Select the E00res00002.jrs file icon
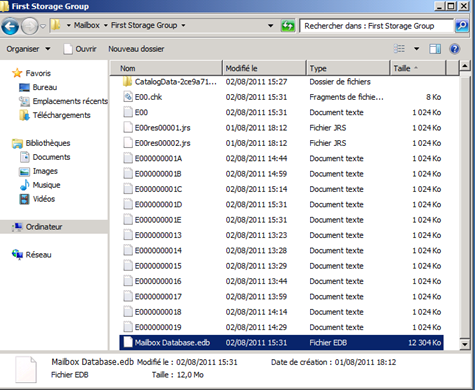This screenshot has height=390, width=475. pos(128,143)
